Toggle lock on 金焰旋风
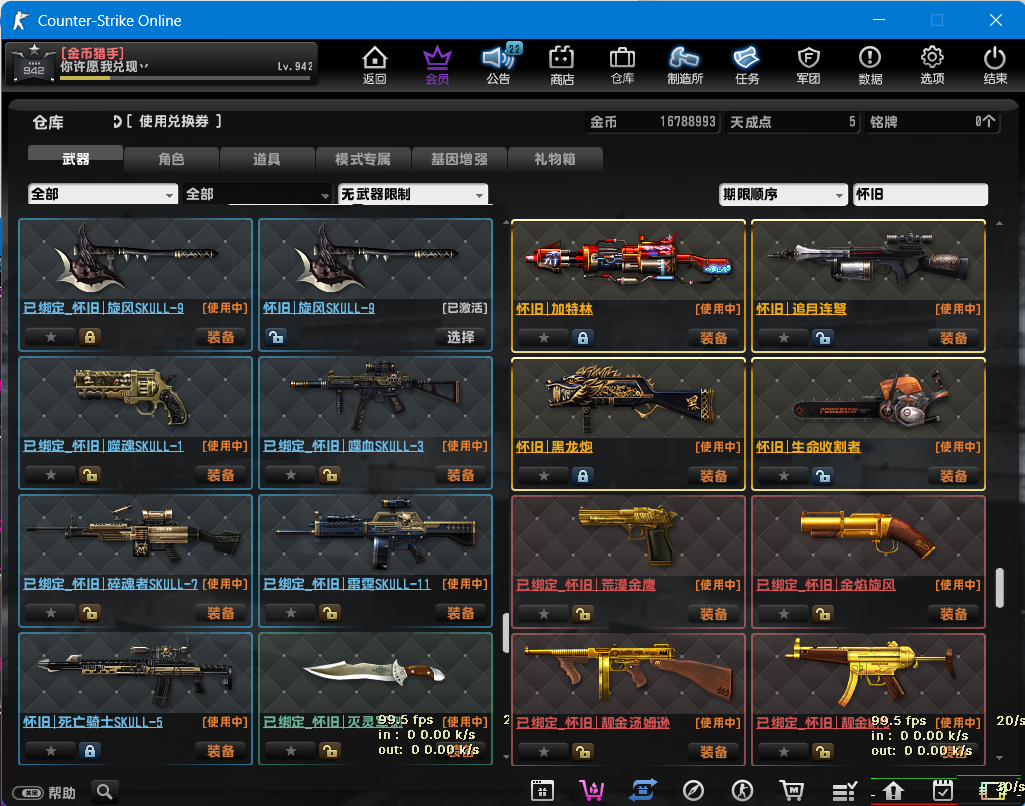 tap(822, 614)
